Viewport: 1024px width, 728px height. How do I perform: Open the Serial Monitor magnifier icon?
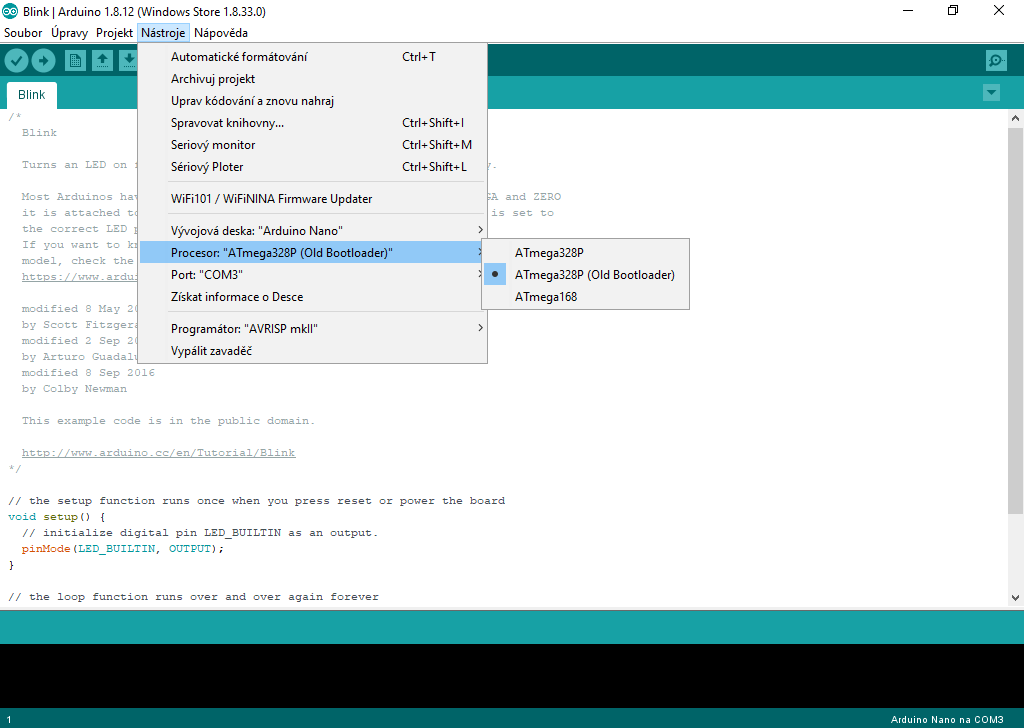pyautogui.click(x=996, y=61)
